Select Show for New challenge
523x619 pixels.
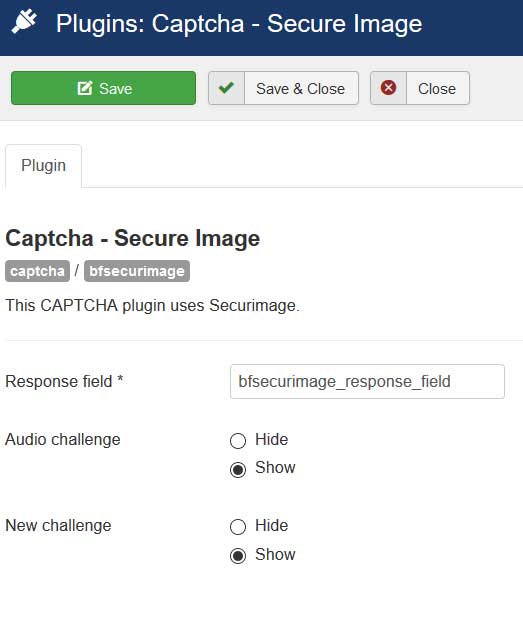(238, 555)
